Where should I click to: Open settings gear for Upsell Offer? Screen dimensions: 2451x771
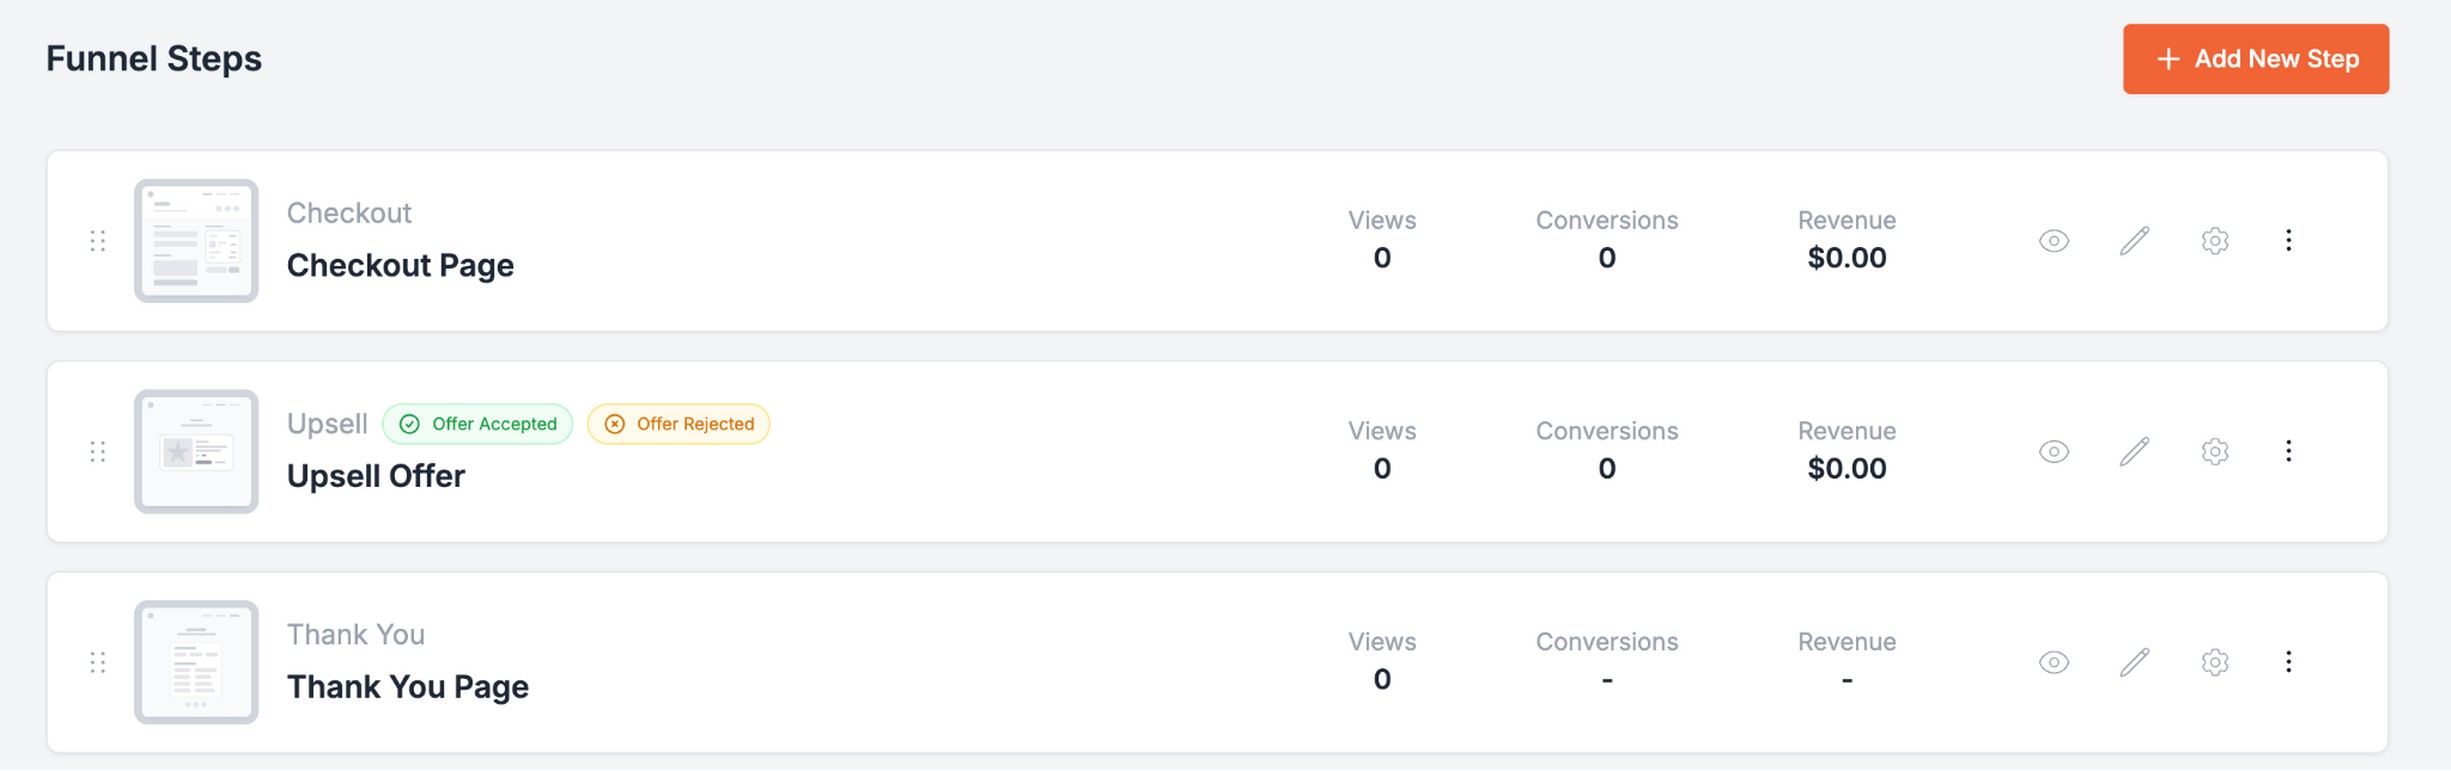(2215, 452)
